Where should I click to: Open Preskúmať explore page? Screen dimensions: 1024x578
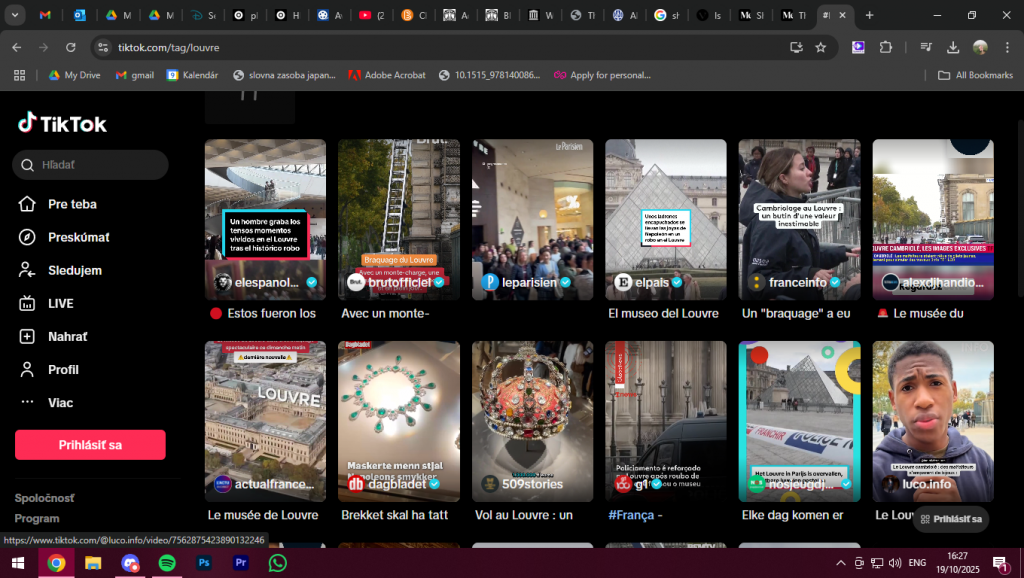click(78, 237)
